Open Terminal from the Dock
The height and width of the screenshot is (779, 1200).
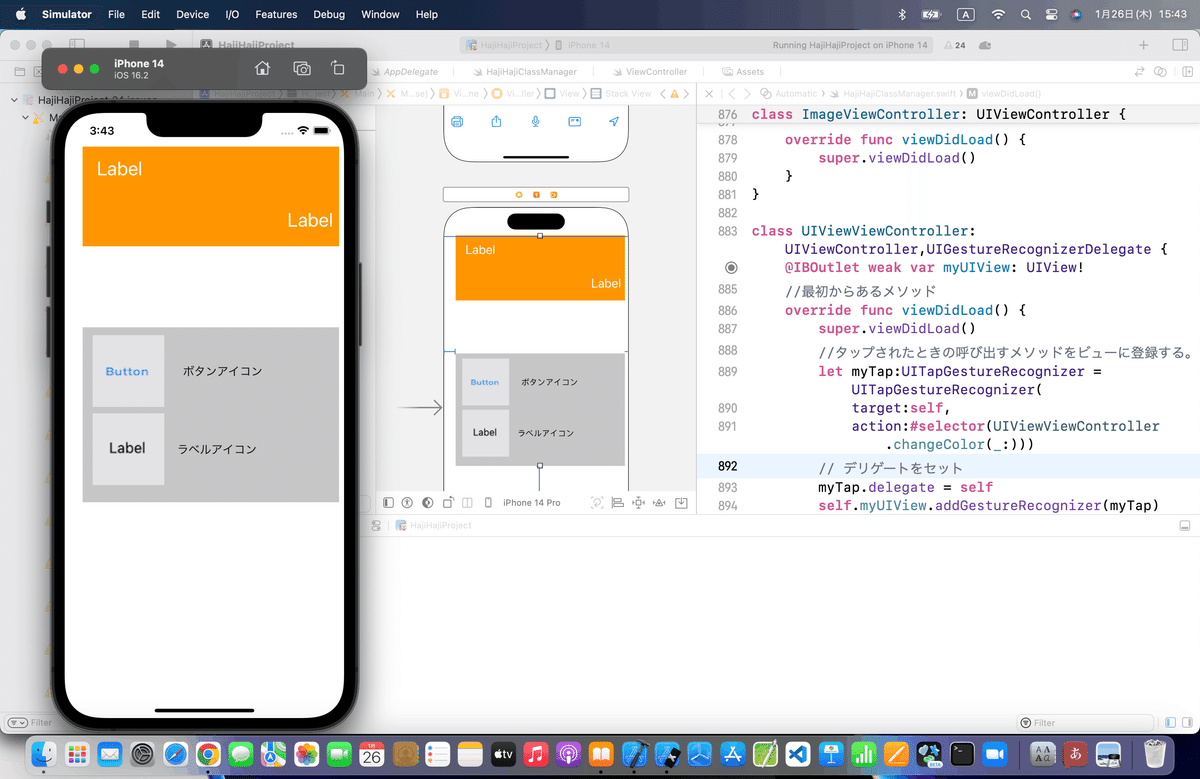[961, 754]
